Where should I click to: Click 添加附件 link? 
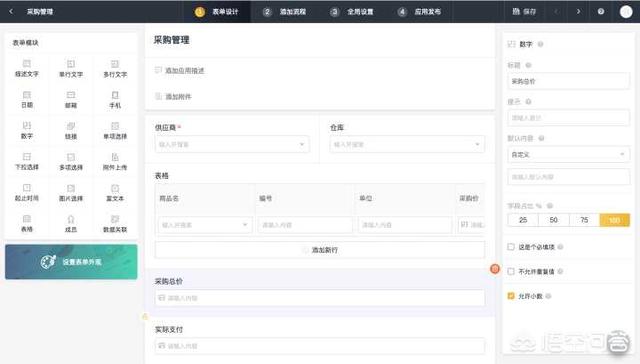pyautogui.click(x=173, y=97)
